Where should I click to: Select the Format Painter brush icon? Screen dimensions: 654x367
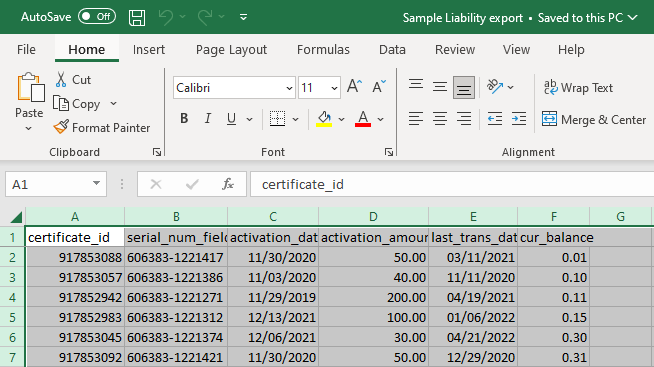pyautogui.click(x=61, y=127)
